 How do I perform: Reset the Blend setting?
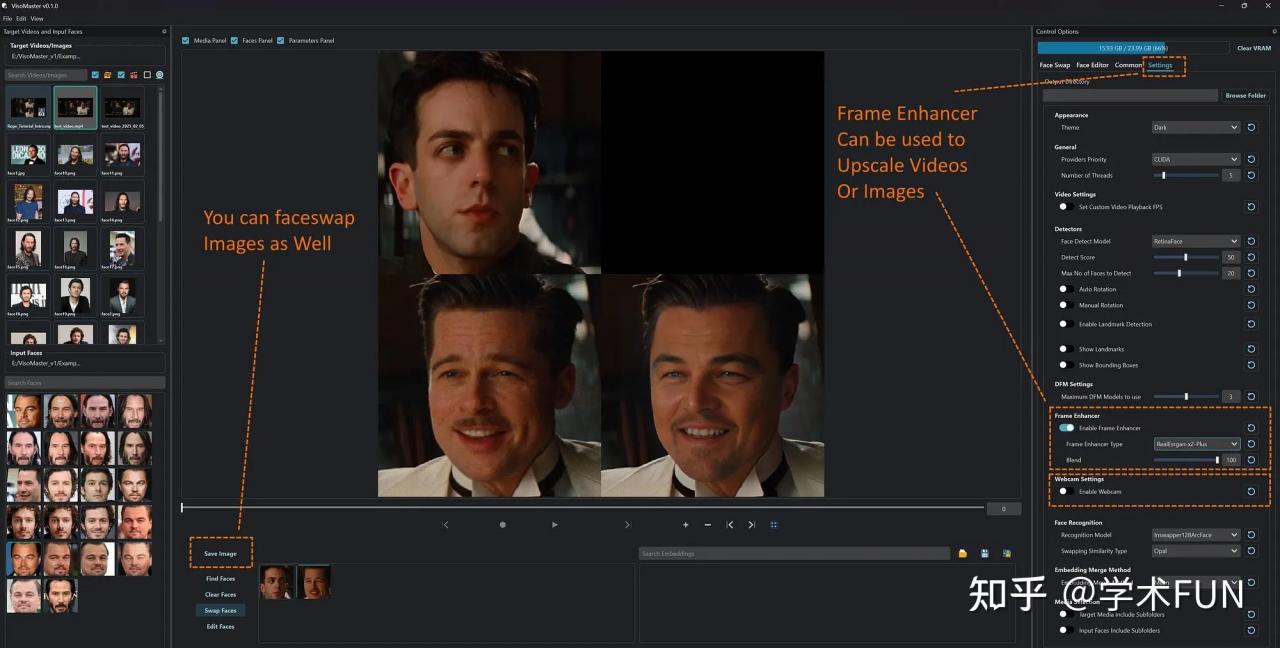pyautogui.click(x=1251, y=460)
